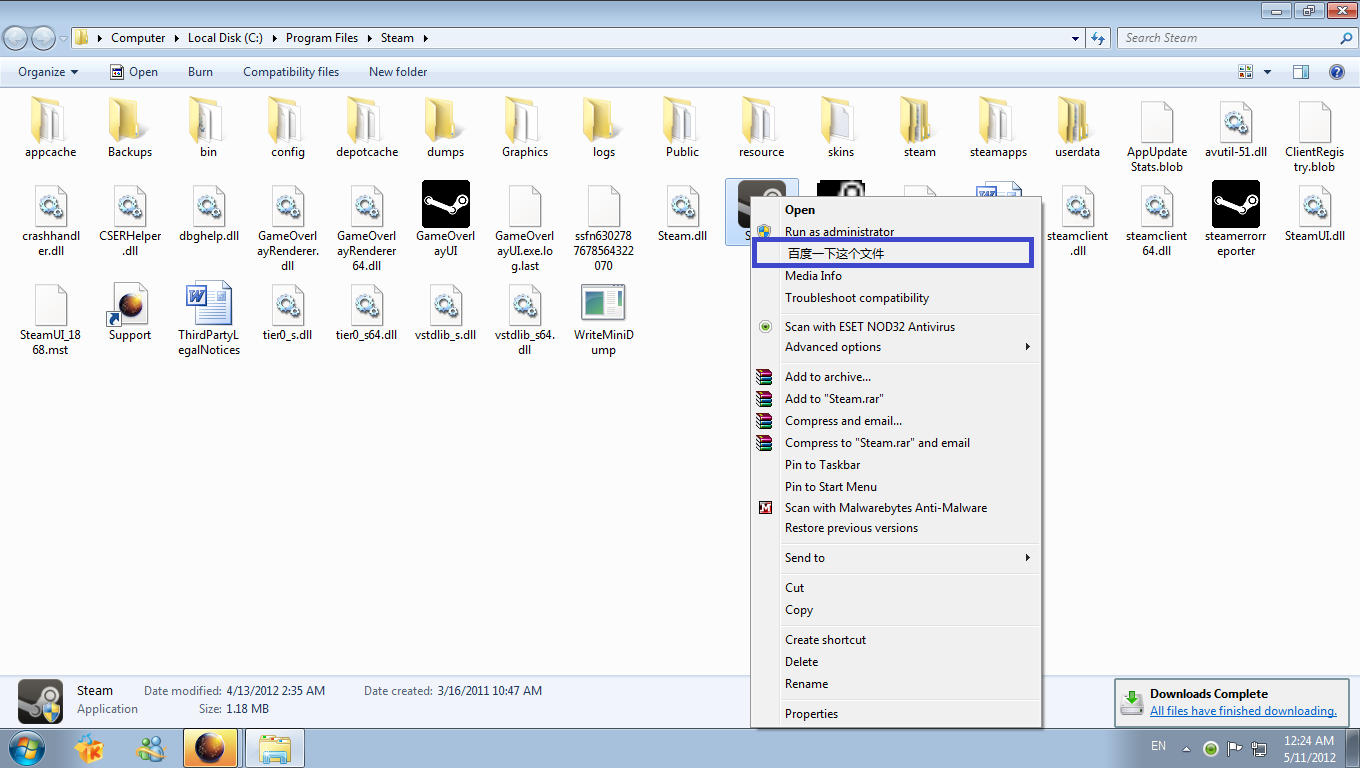Choose Troubleshoot compatibility entry

(896, 298)
